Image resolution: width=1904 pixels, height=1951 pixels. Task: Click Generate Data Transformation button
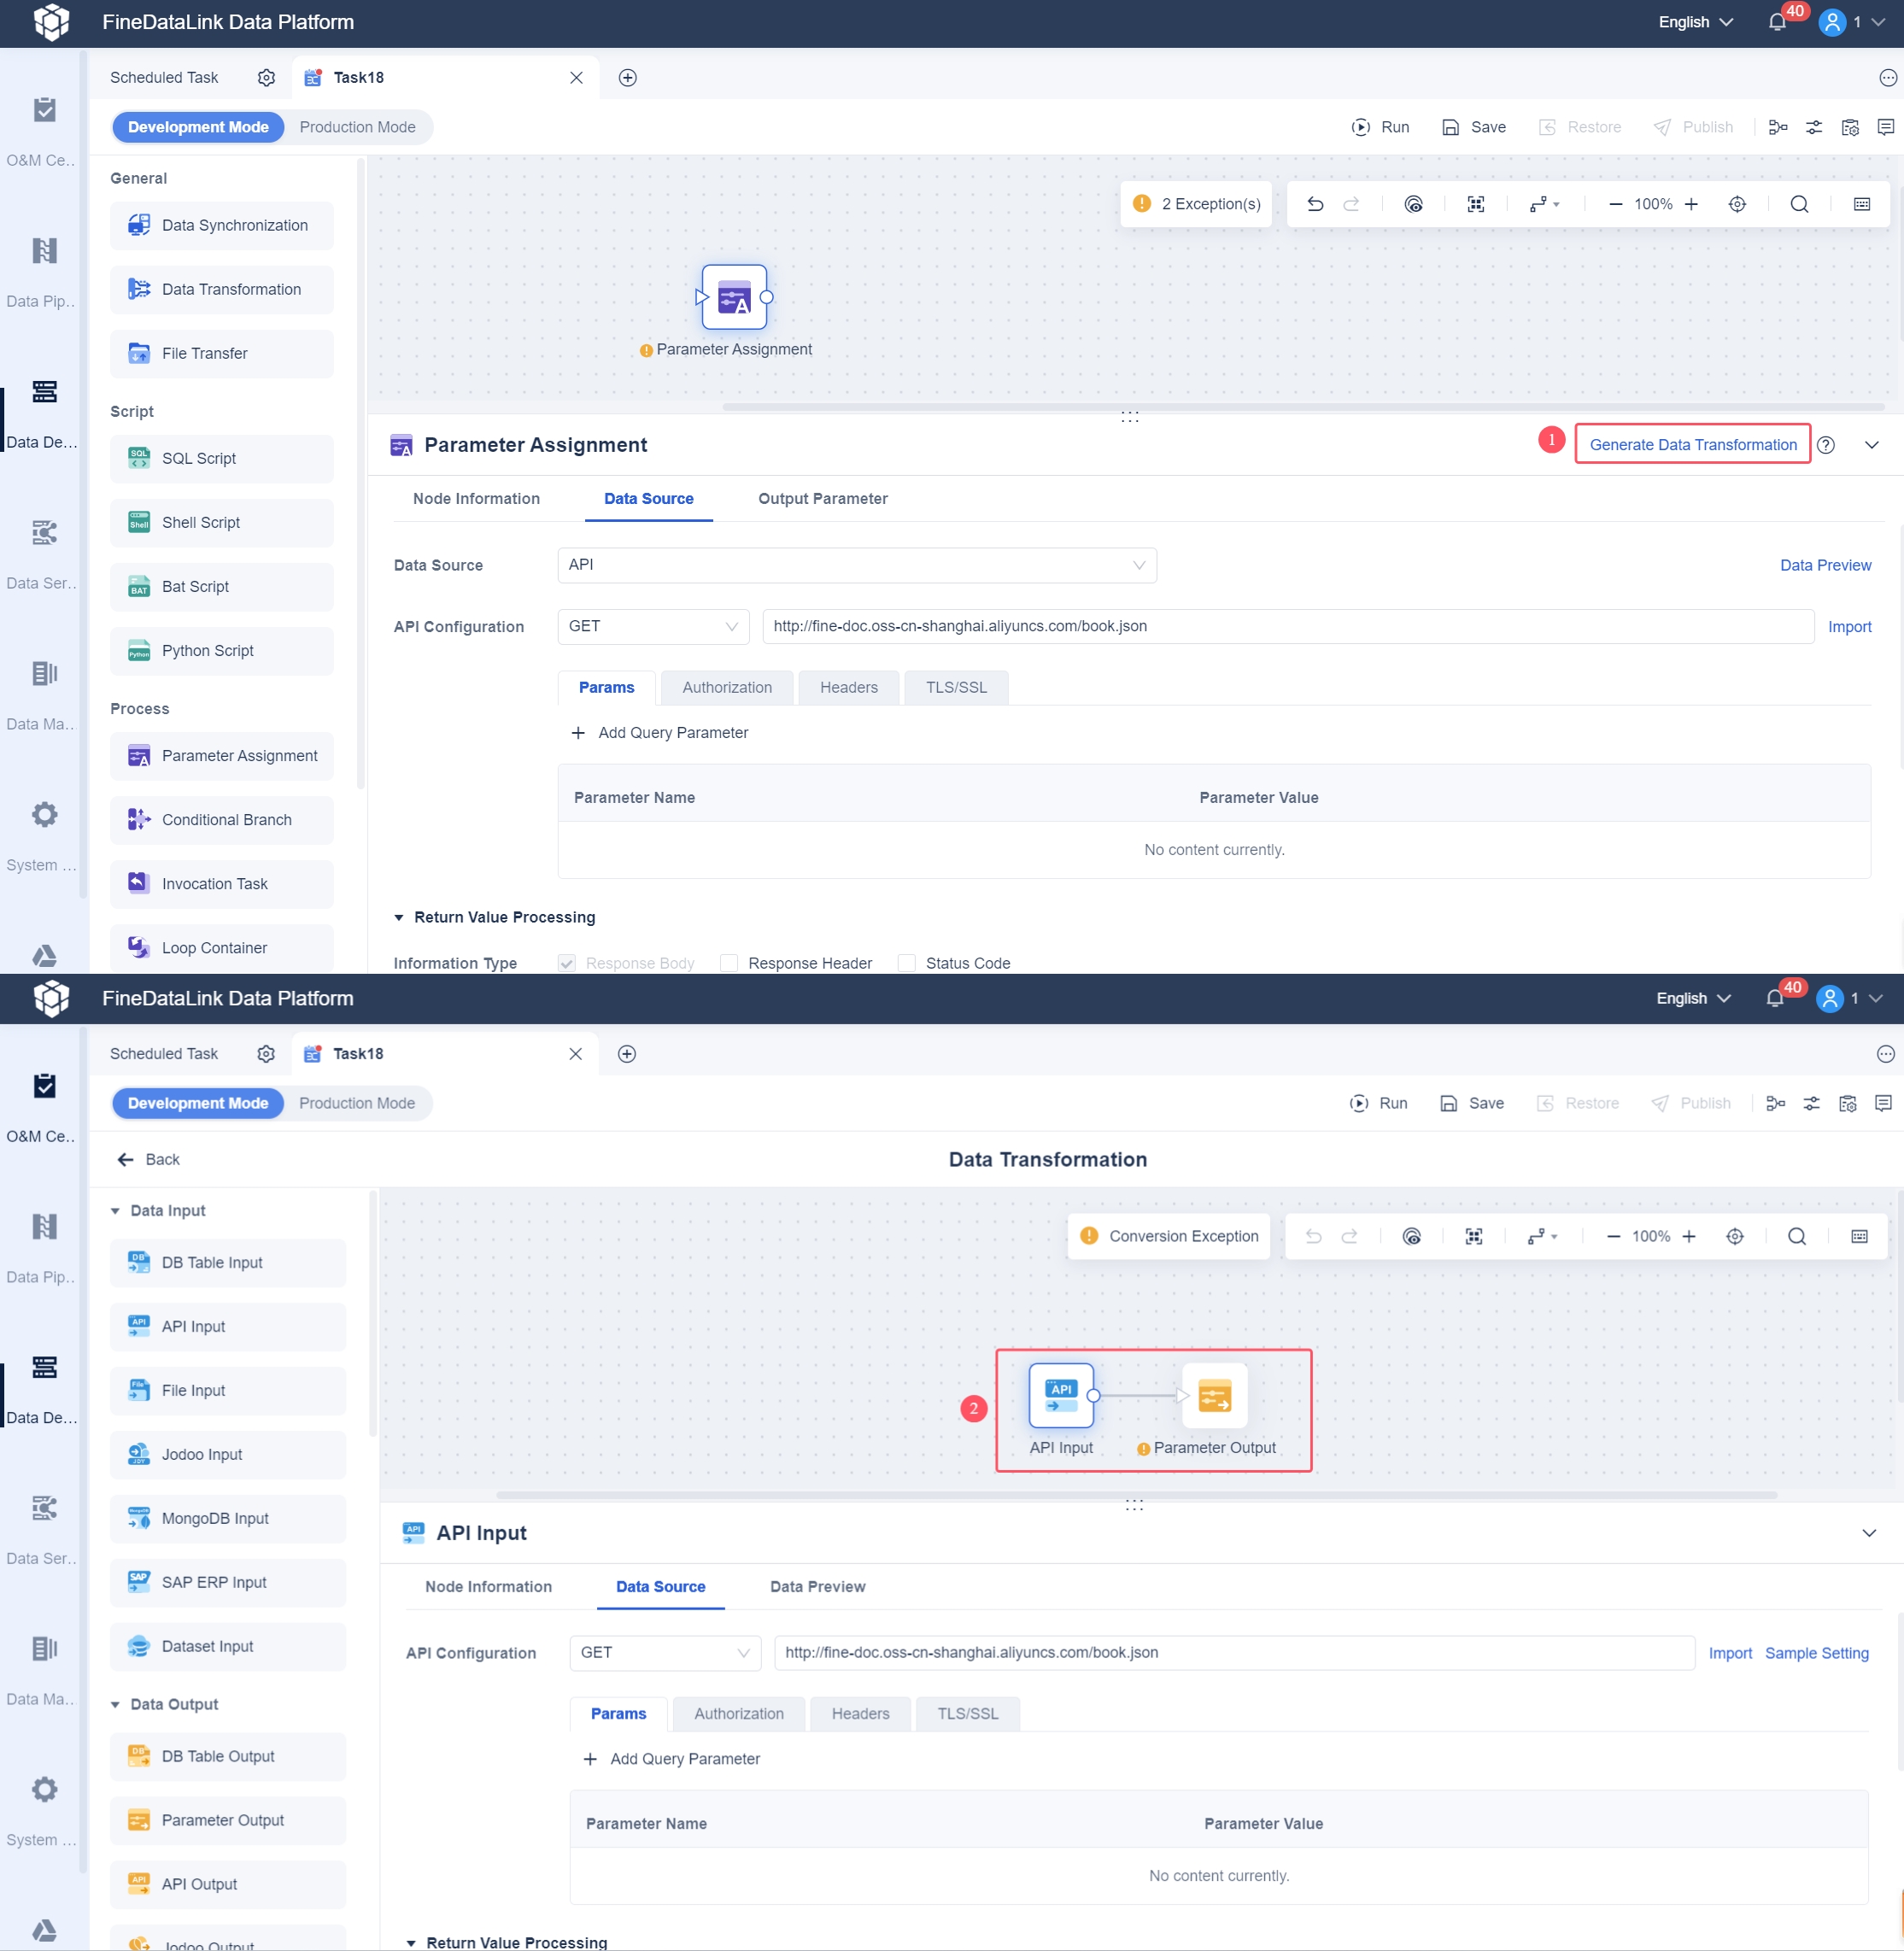coord(1693,445)
